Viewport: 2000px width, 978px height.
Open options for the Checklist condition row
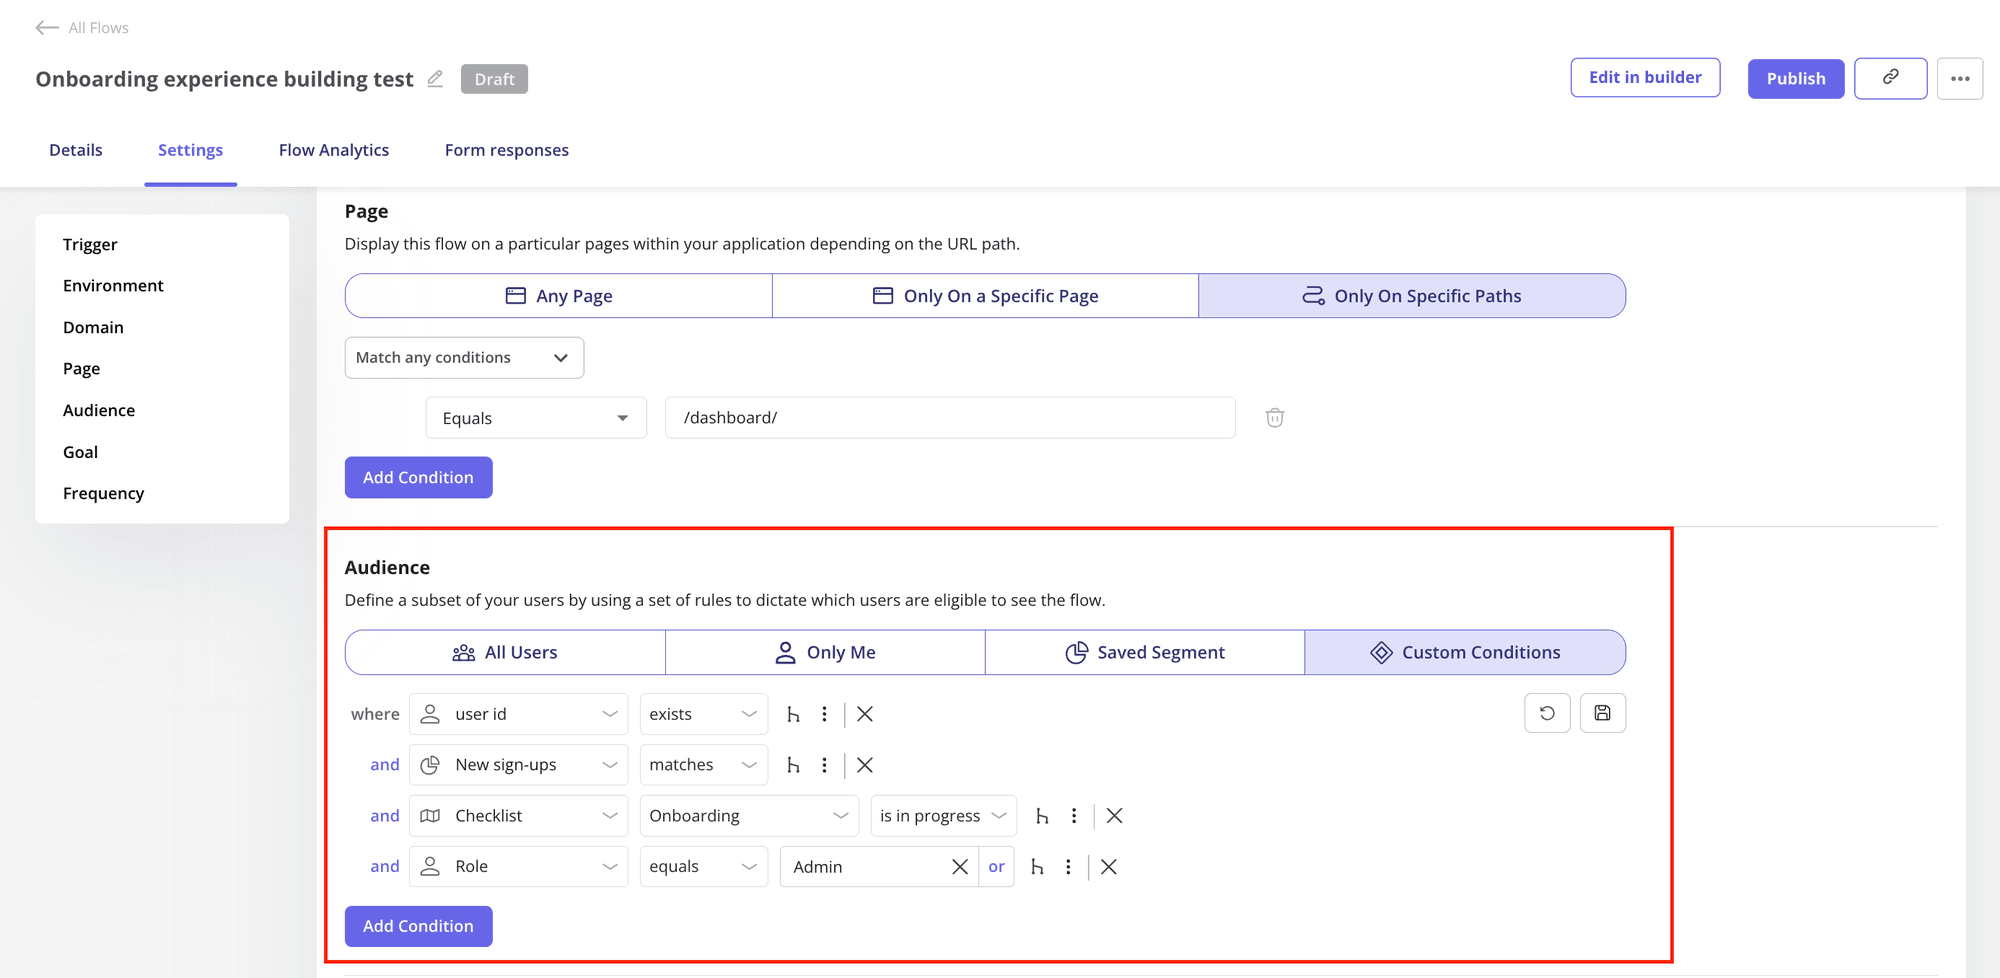click(x=1074, y=816)
